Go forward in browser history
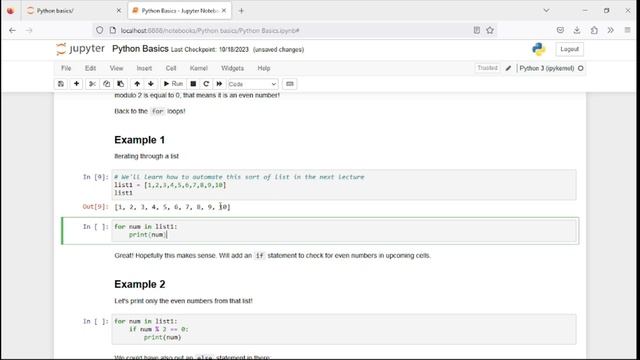The height and width of the screenshot is (360, 640). pyautogui.click(x=29, y=30)
